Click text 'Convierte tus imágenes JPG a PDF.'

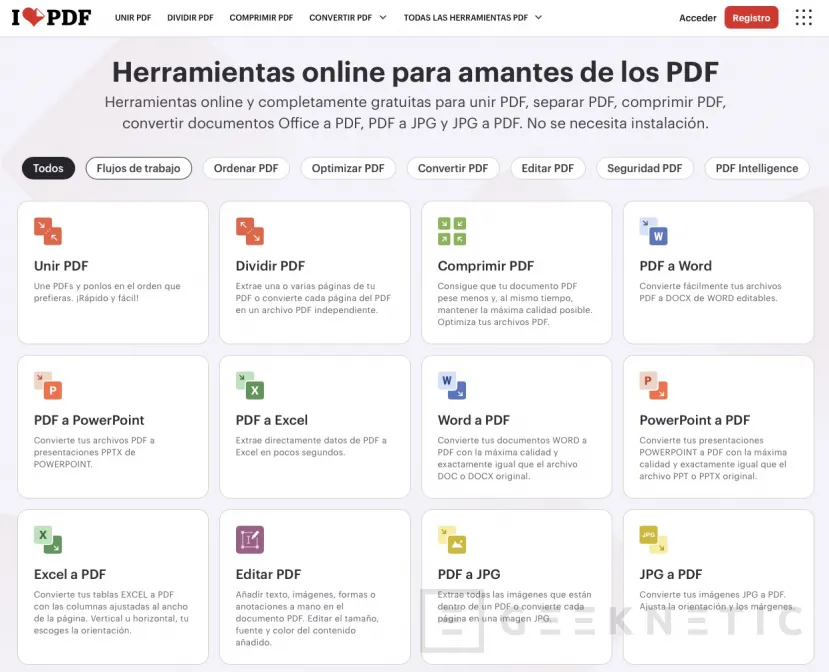(x=713, y=595)
